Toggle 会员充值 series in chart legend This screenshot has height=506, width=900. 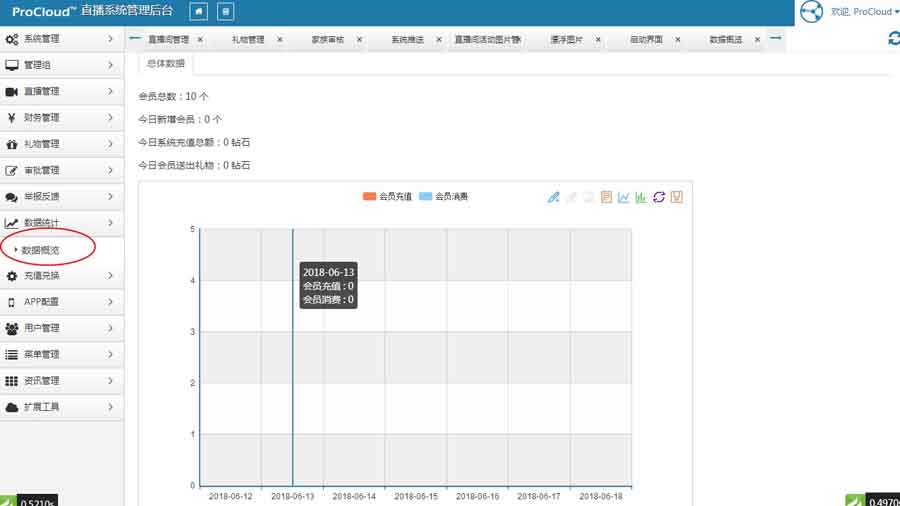(389, 197)
